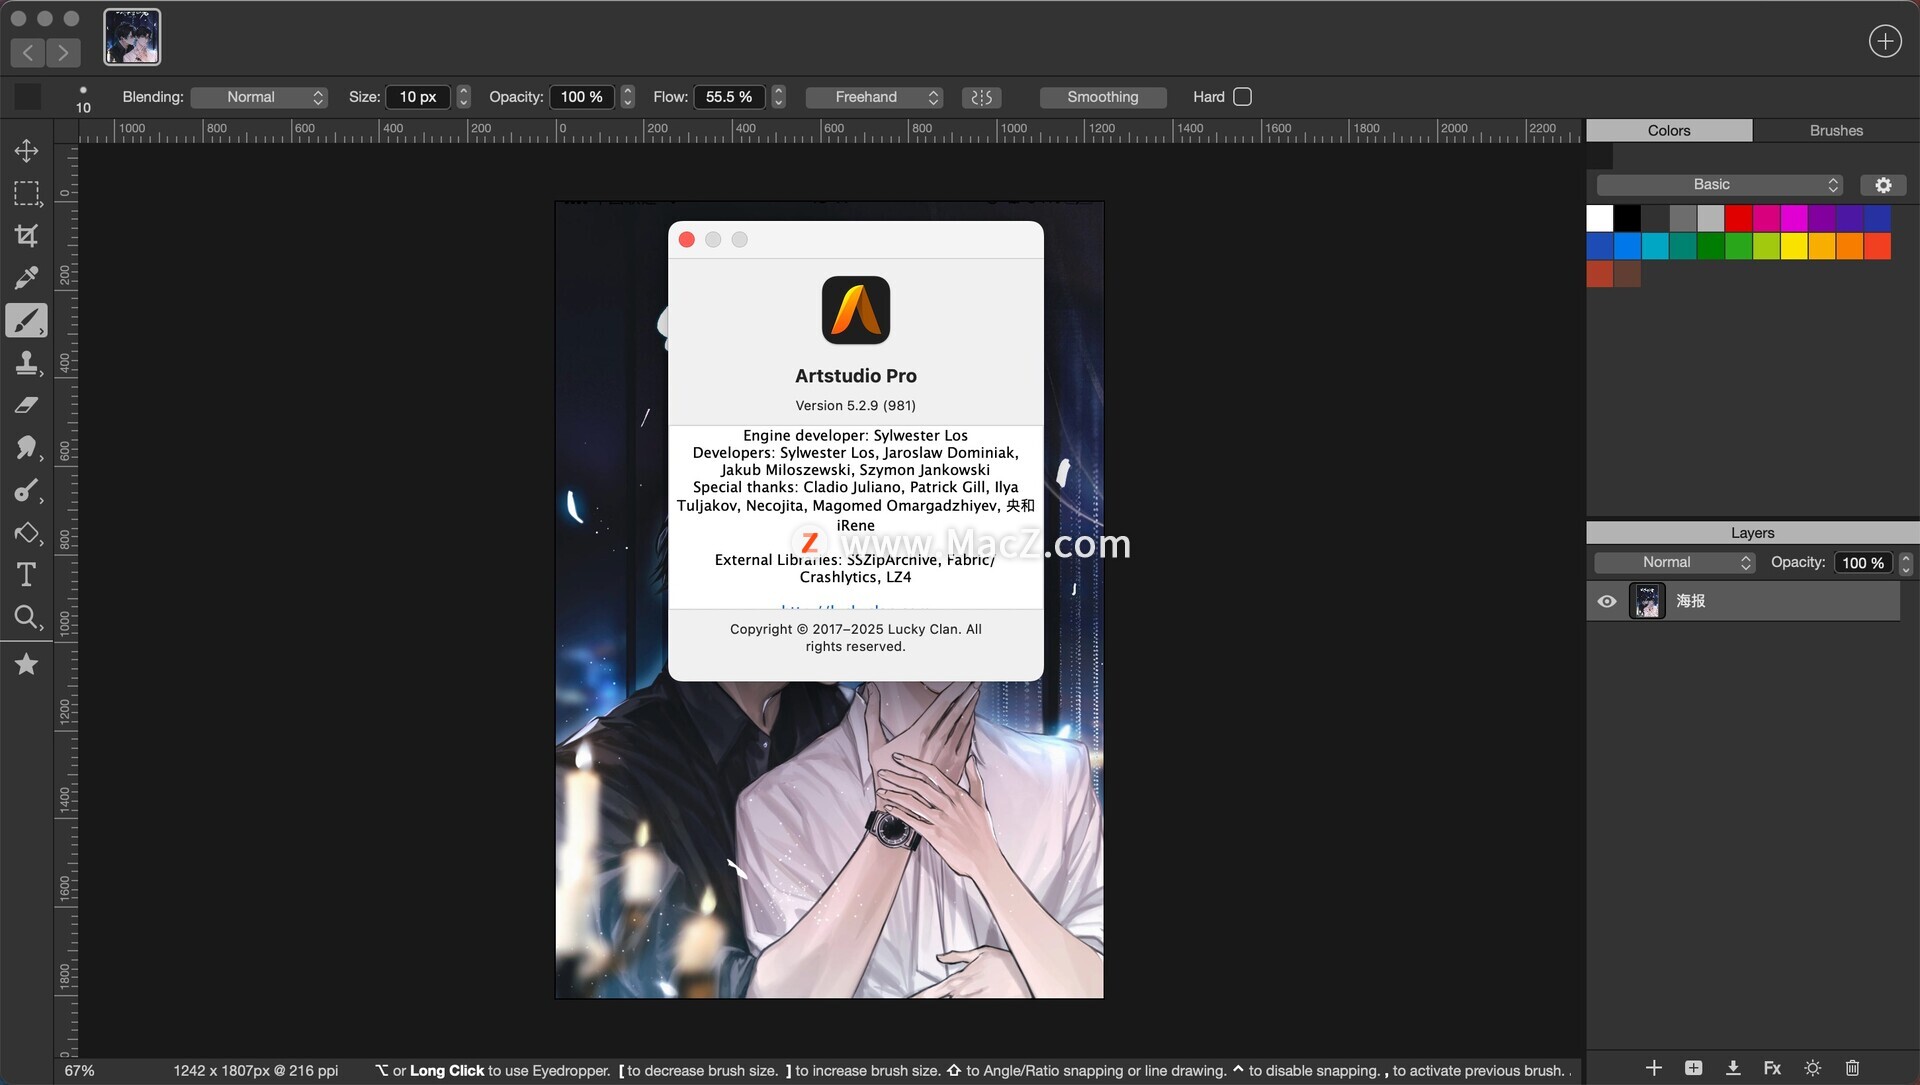This screenshot has height=1085, width=1920.
Task: Open the brush Blending mode dropdown
Action: tap(259, 97)
